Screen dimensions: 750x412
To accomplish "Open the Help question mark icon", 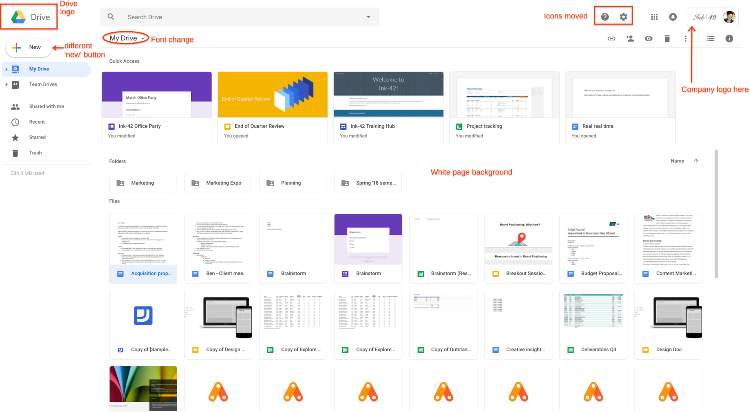I will (x=604, y=17).
